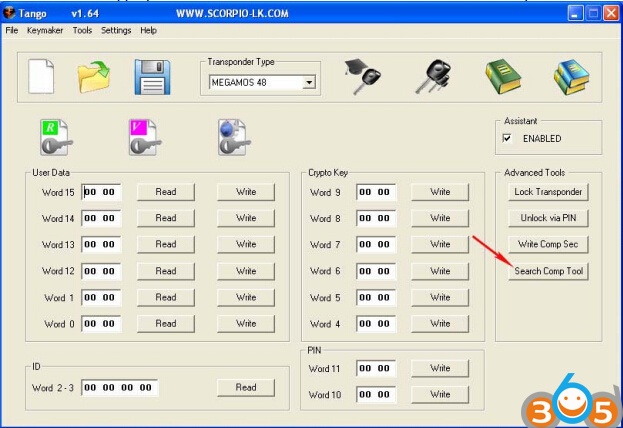Open the Keymaker menu

click(45, 31)
